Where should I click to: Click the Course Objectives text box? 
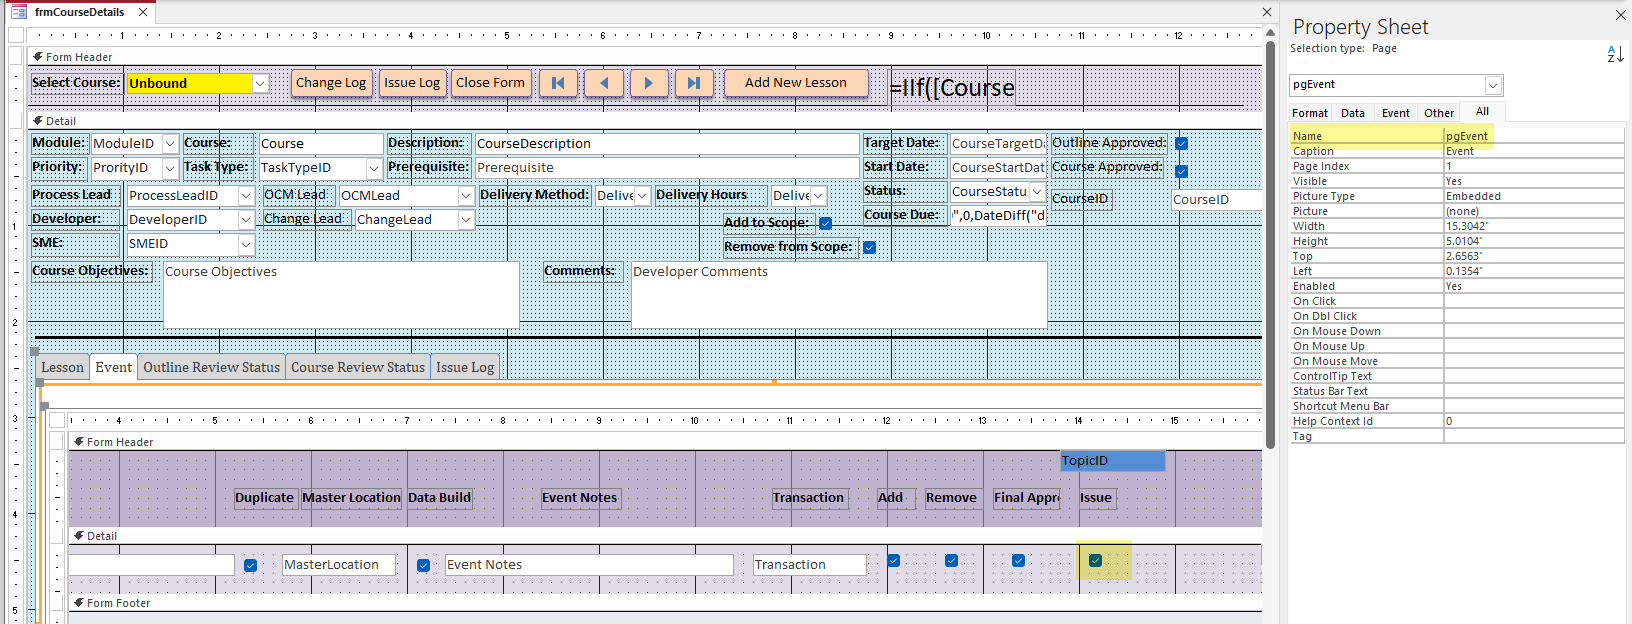coord(341,294)
